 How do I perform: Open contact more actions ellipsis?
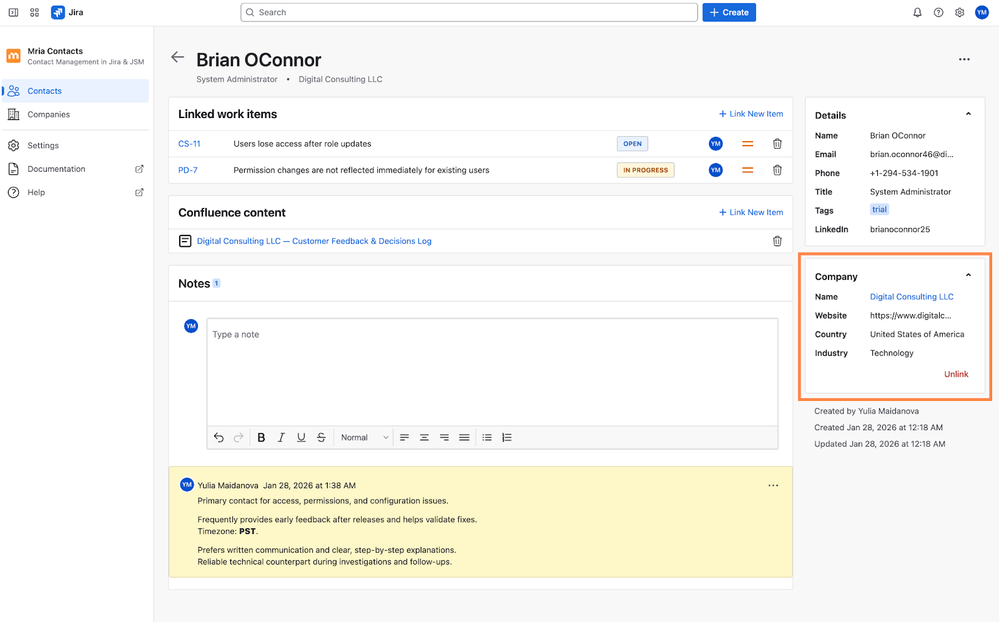(x=964, y=59)
